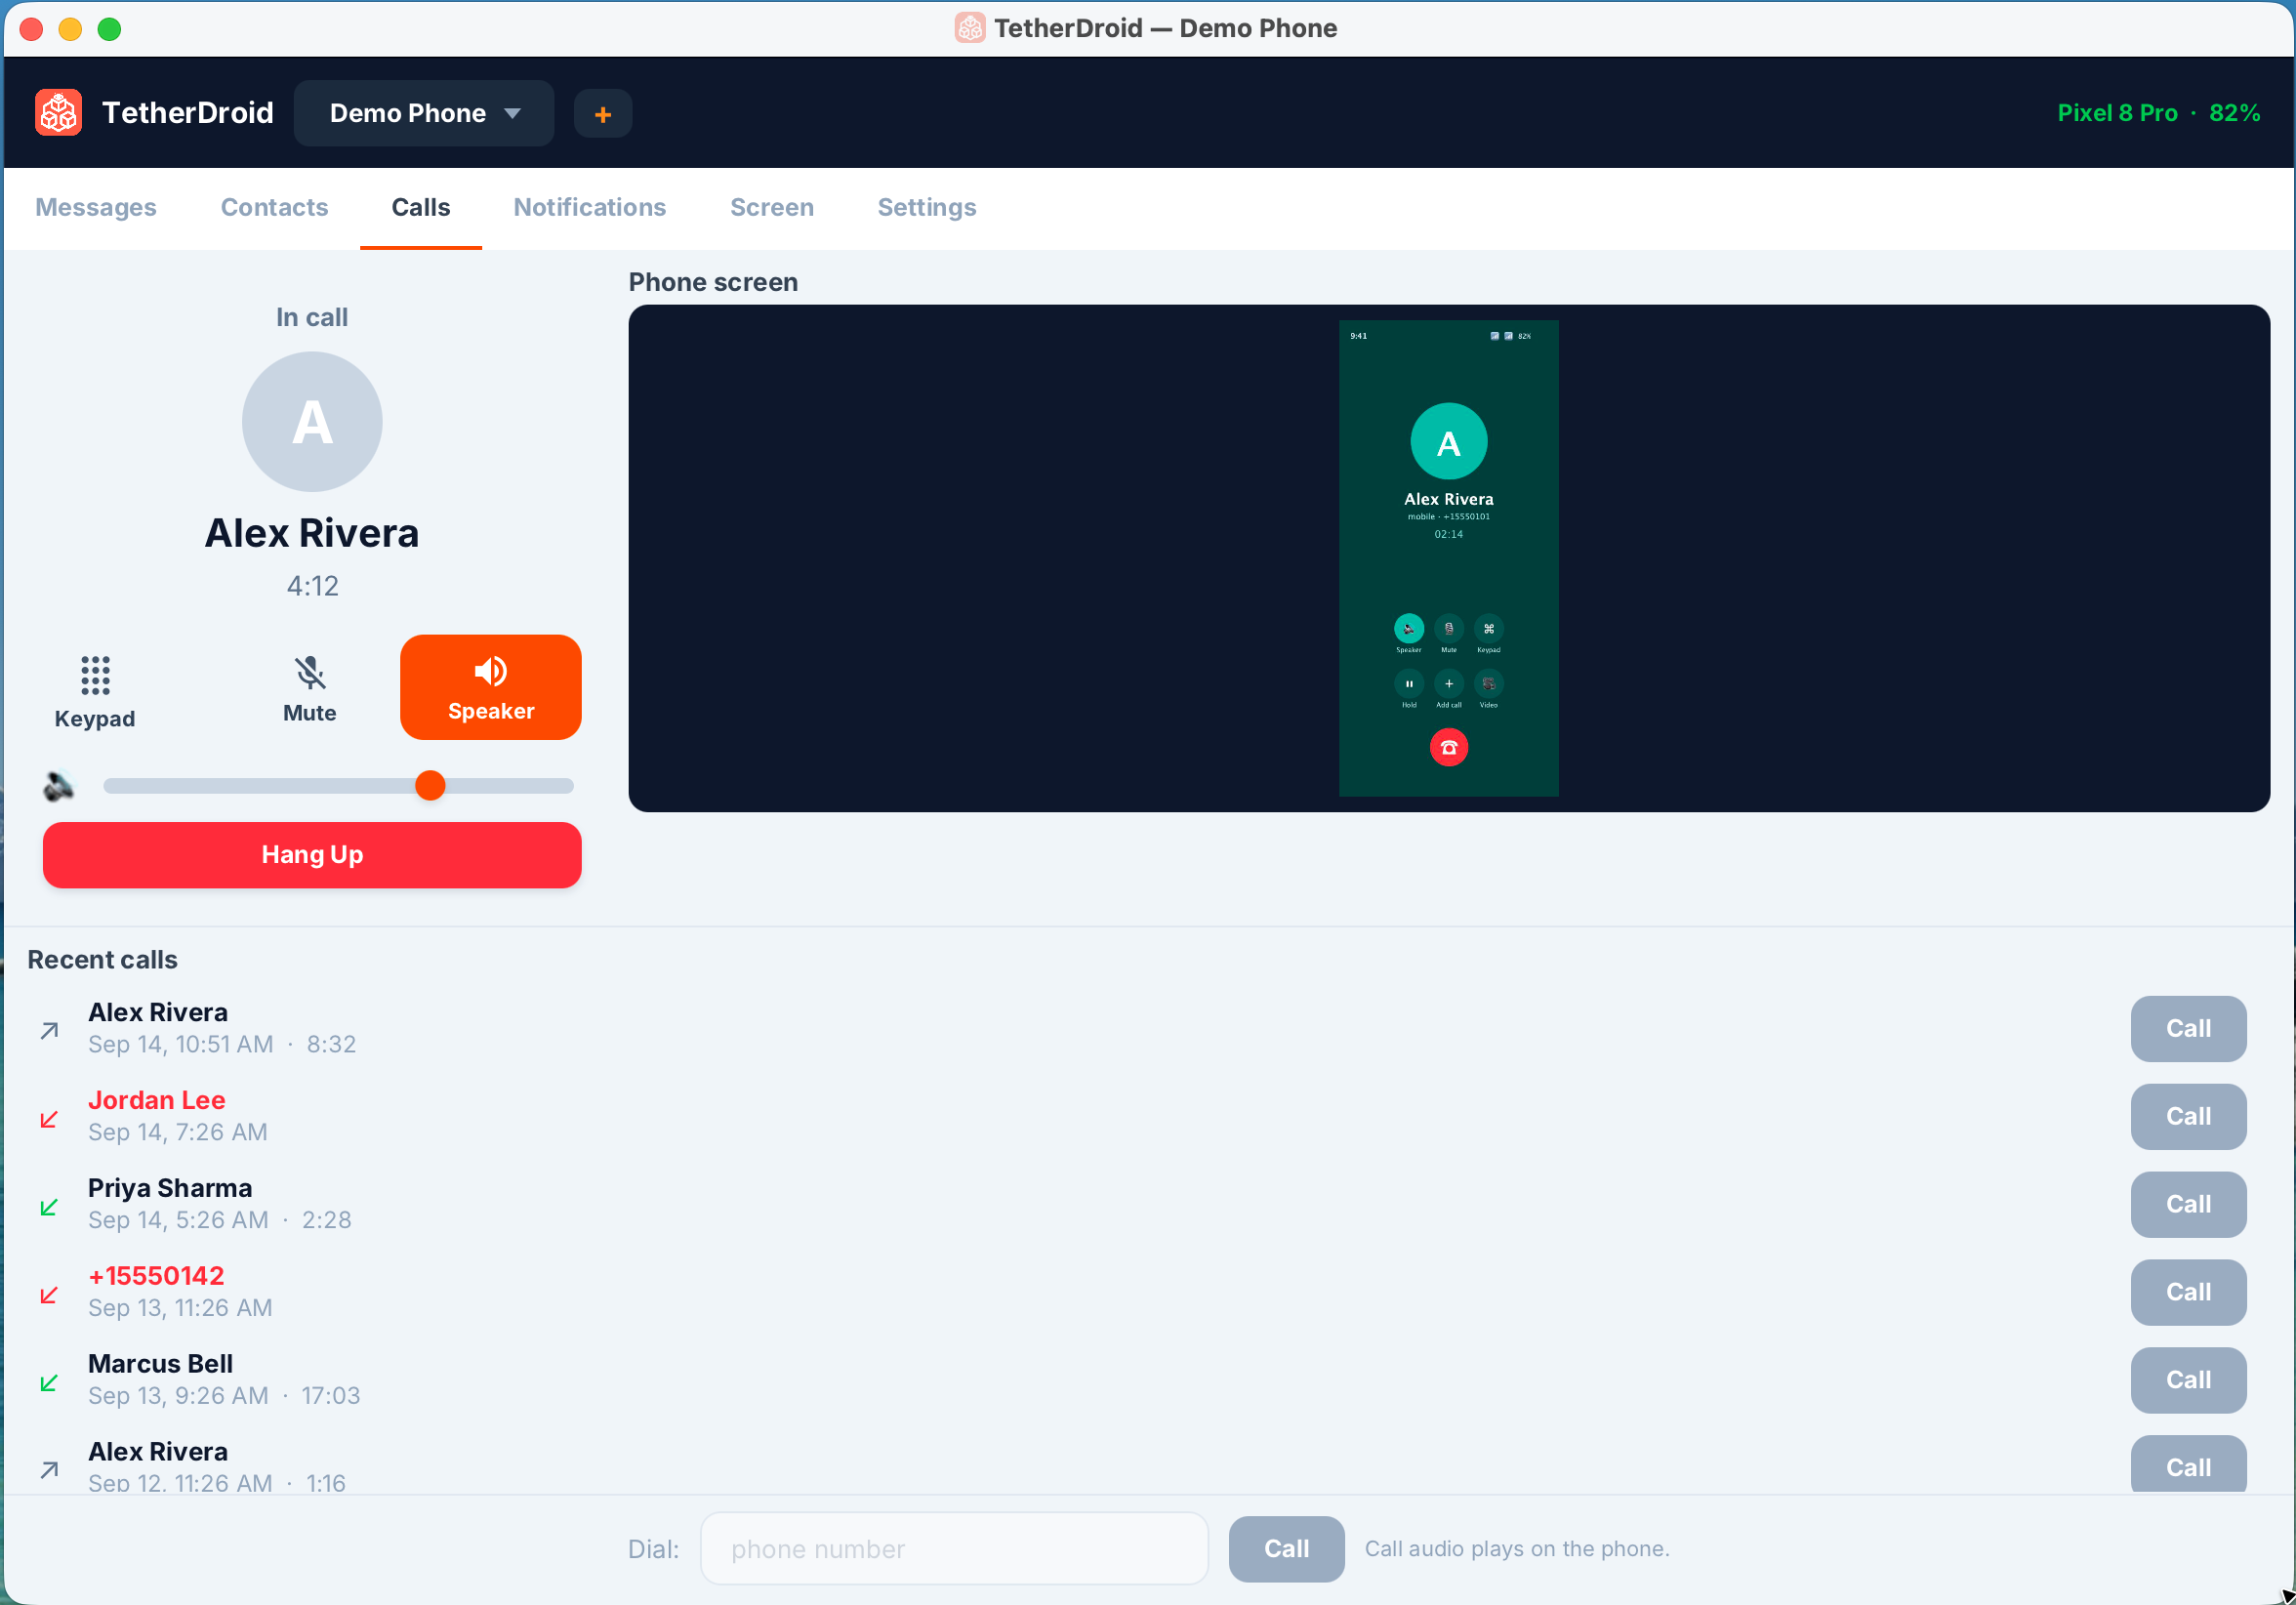Click the Call button next to Dial field
The height and width of the screenshot is (1605, 2296).
point(1286,1549)
